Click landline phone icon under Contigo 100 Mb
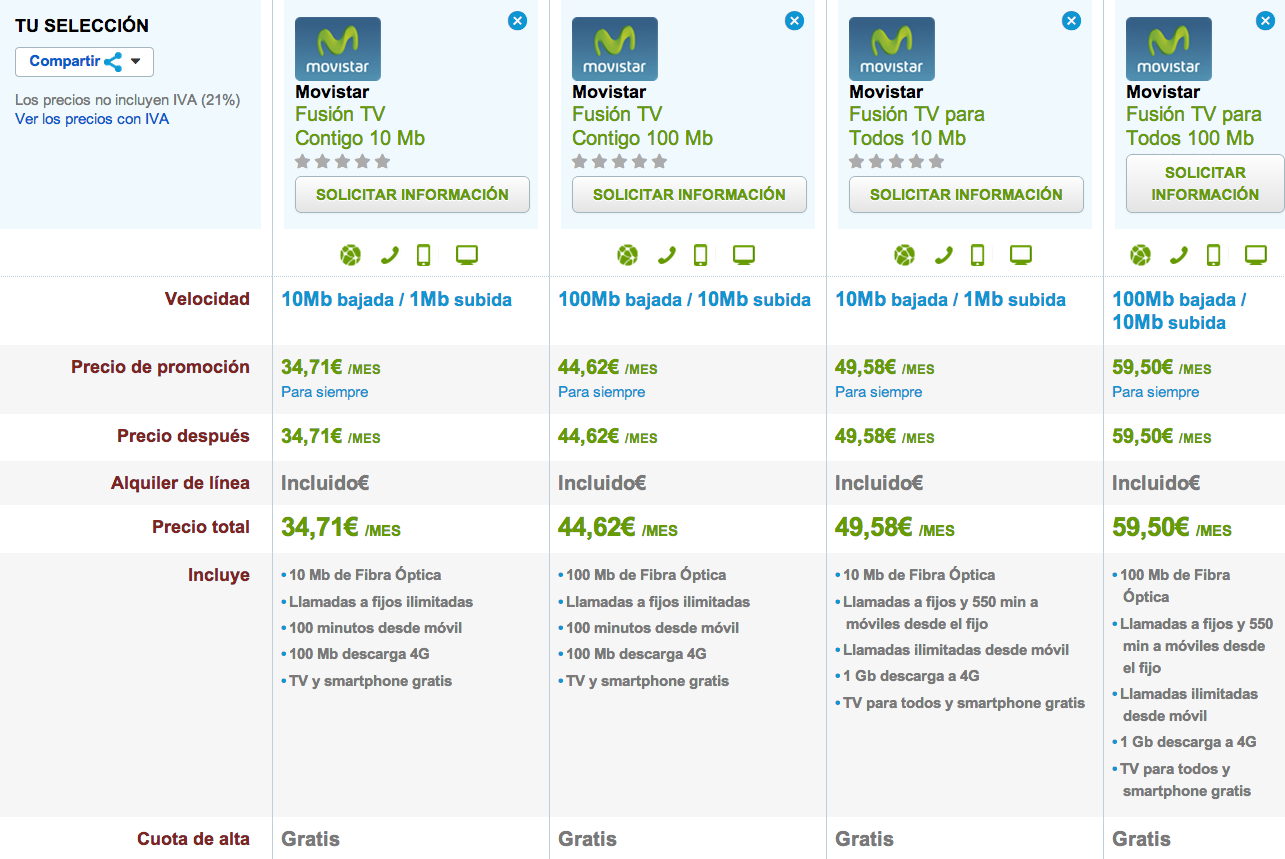 click(x=666, y=255)
